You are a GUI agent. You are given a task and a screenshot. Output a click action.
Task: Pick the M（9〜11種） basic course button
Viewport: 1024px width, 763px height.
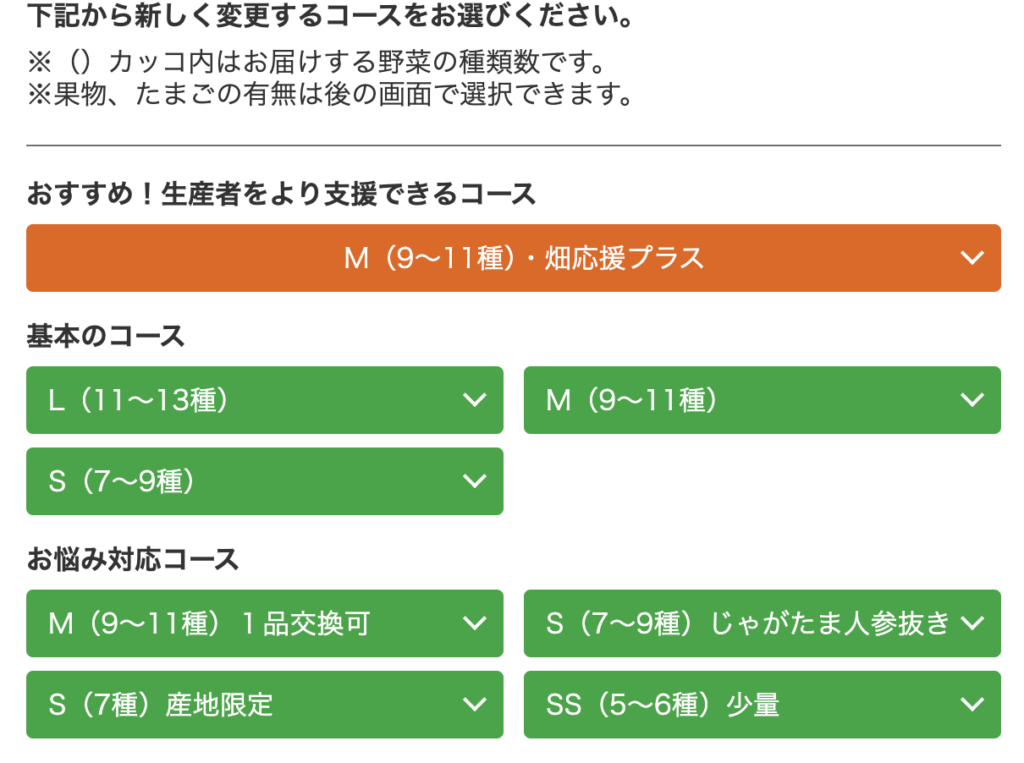pos(632,400)
